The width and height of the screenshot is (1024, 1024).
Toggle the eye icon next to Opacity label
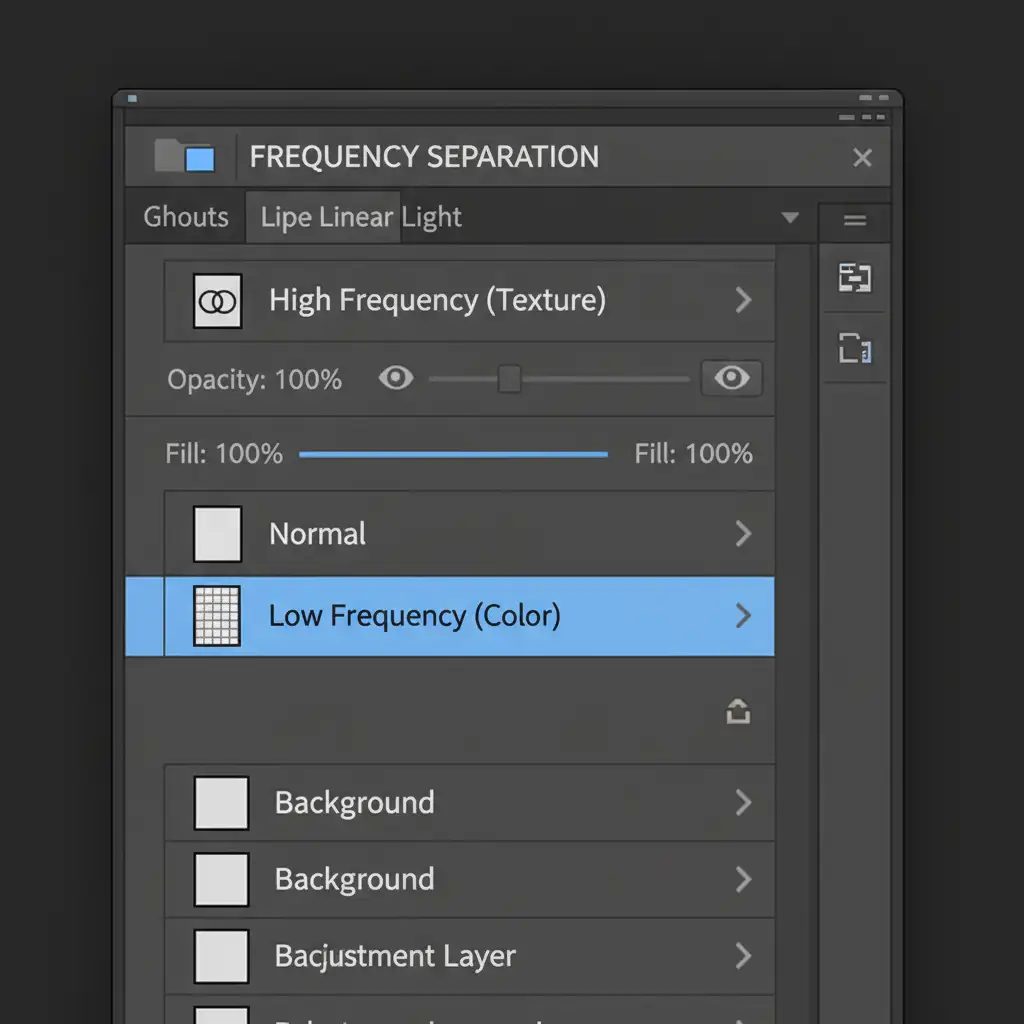coord(396,378)
